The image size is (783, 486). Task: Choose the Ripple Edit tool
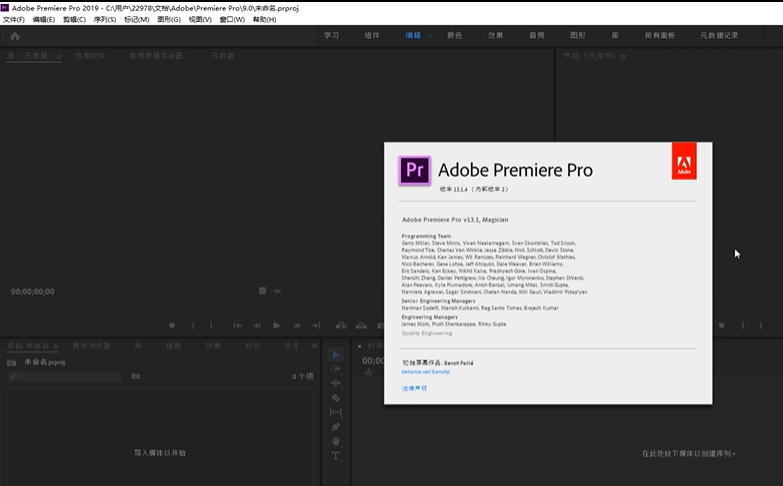[336, 383]
